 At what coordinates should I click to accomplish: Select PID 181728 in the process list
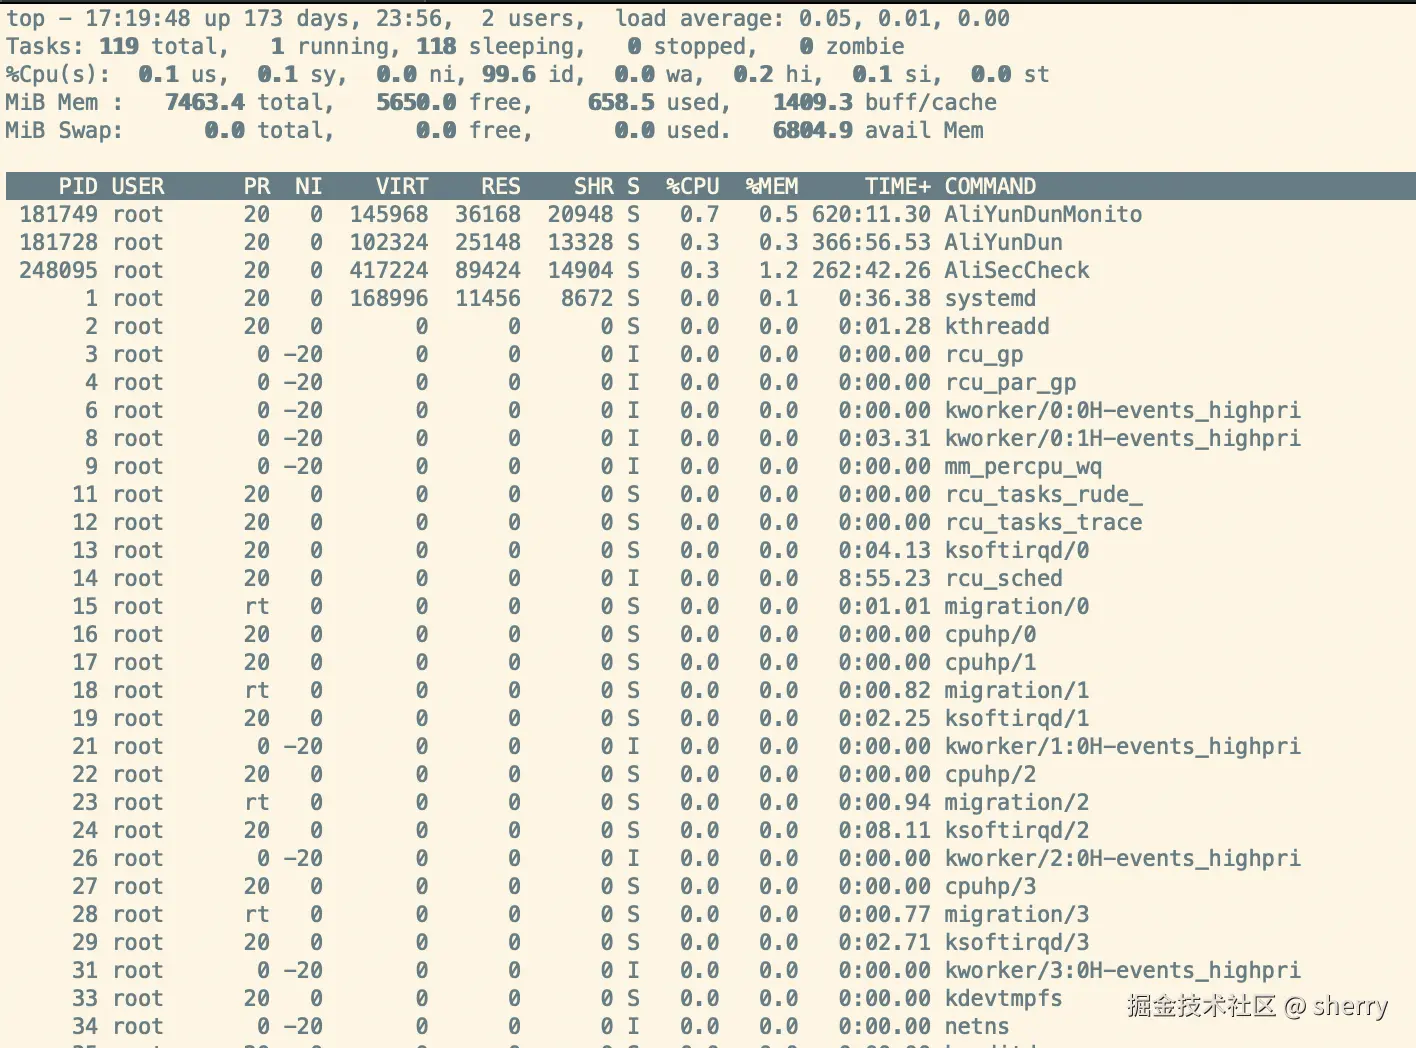(x=58, y=242)
